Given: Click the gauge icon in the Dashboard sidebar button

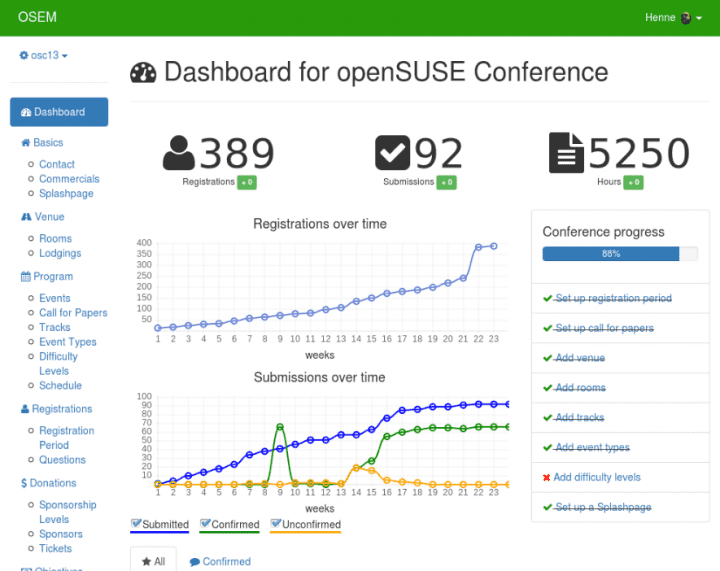Looking at the screenshot, I should pos(26,112).
